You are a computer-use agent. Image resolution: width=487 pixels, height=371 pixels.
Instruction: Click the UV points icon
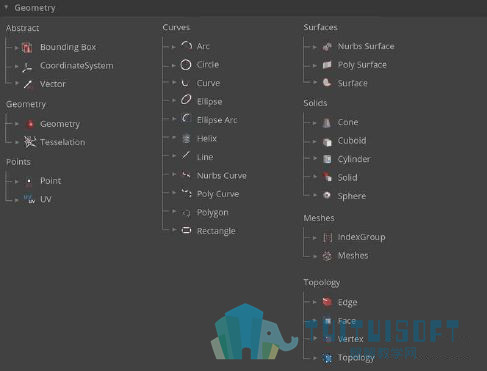point(29,199)
